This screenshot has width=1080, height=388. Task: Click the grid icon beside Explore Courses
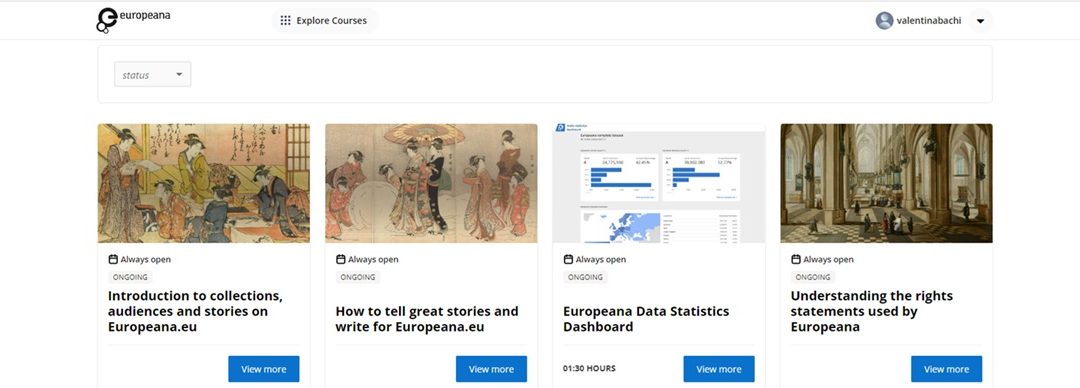[x=285, y=21]
